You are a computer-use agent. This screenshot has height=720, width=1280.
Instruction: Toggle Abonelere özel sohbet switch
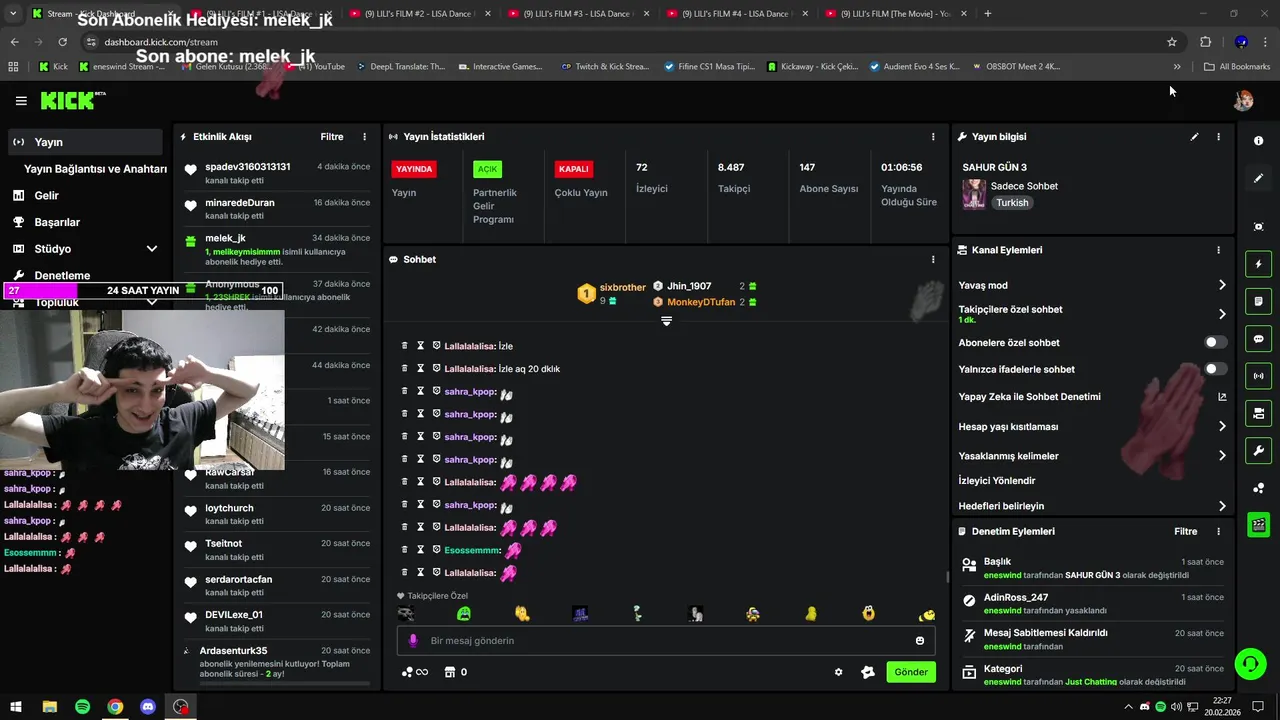(1215, 342)
